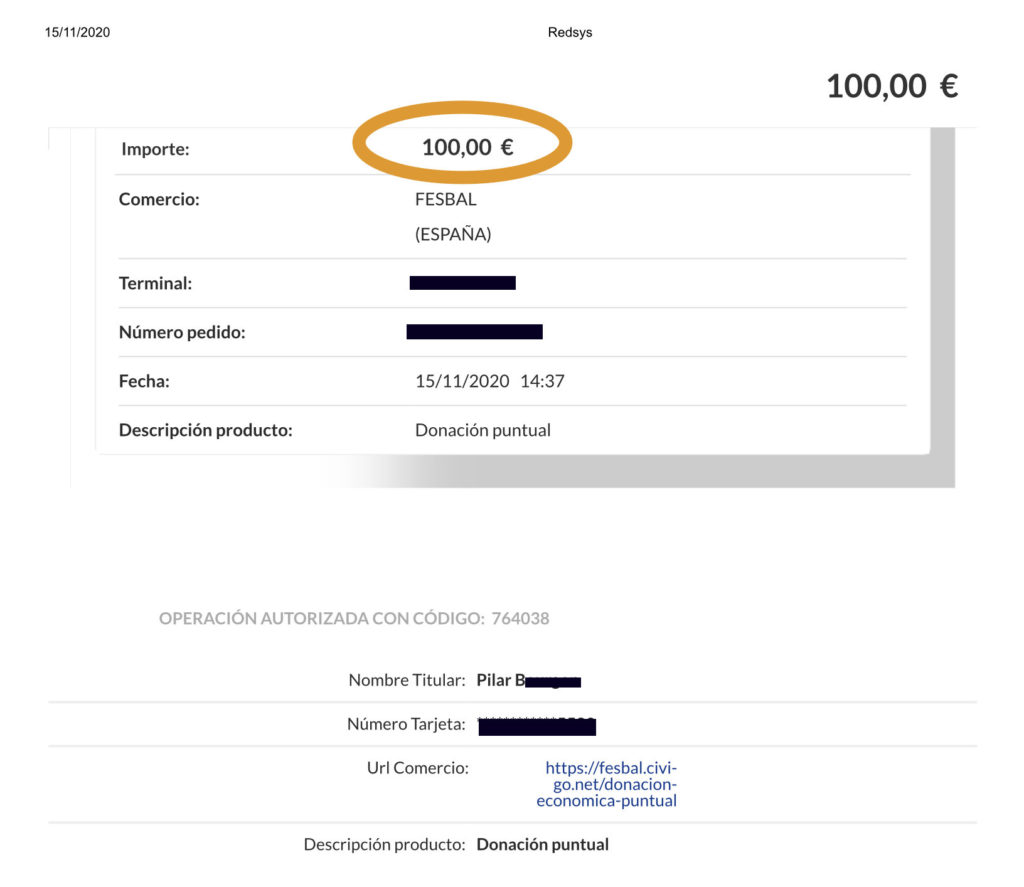Click the Fecha value 15/11/2020 14:37
The image size is (1024, 887).
point(489,381)
